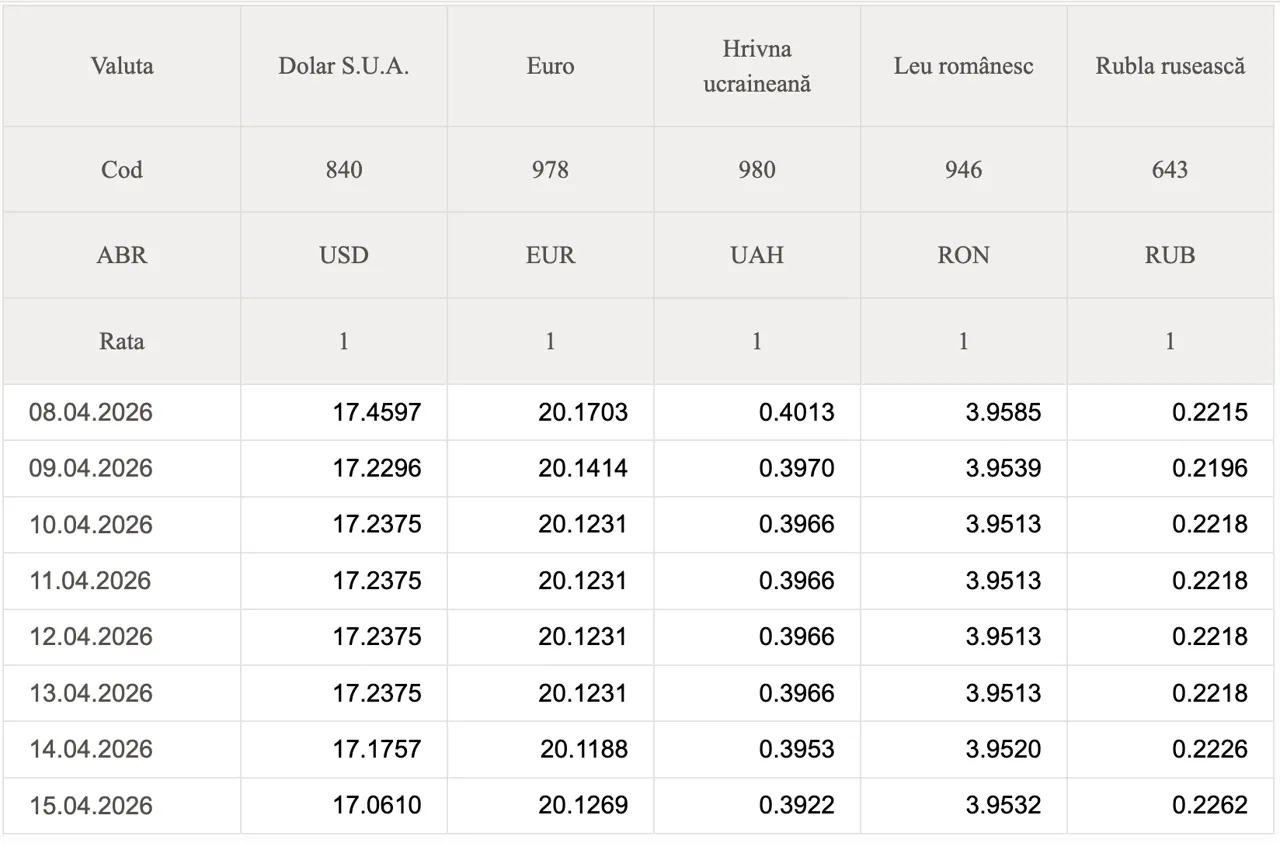
Task: Click the Hrivna ucraineană header cell
Action: coord(757,67)
